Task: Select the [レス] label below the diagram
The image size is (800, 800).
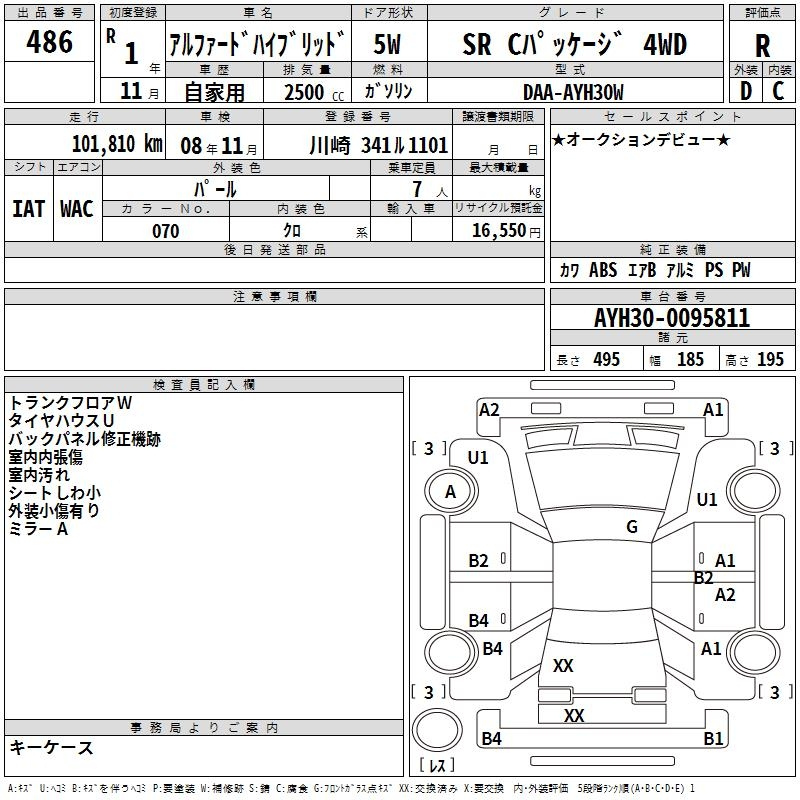Action: [436, 767]
